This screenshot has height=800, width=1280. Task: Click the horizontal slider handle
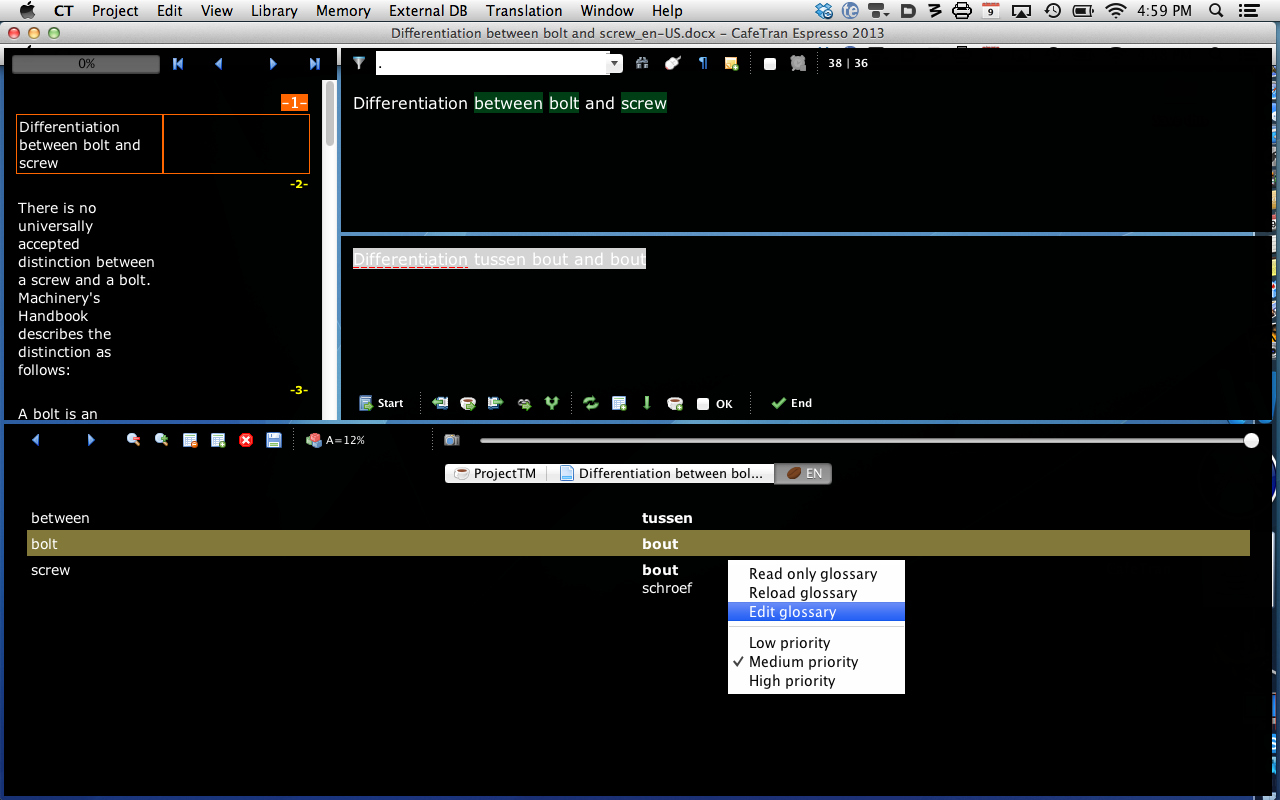[1251, 440]
